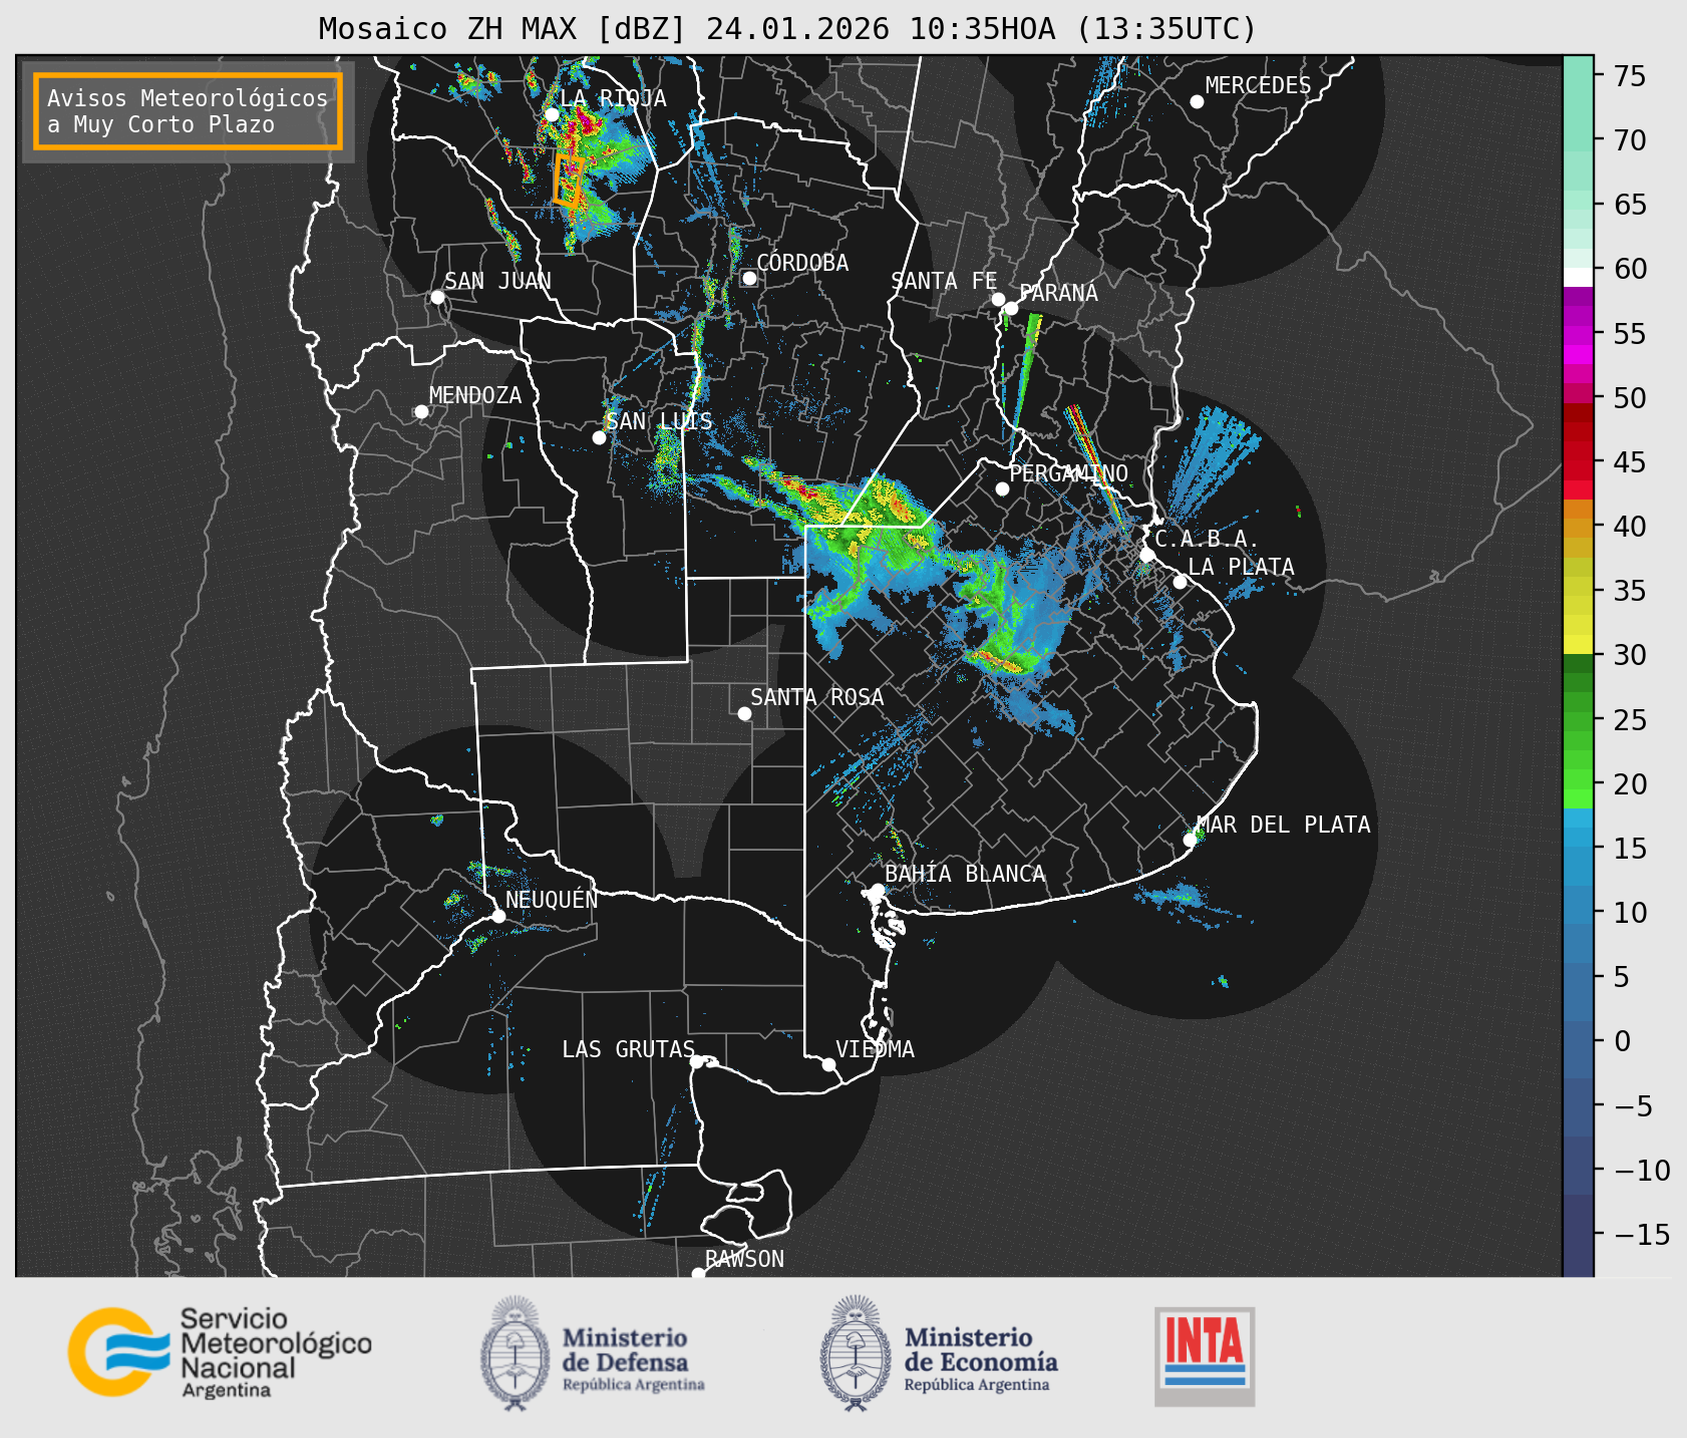Click the LAS GRUTAS marker dot

tap(697, 1062)
